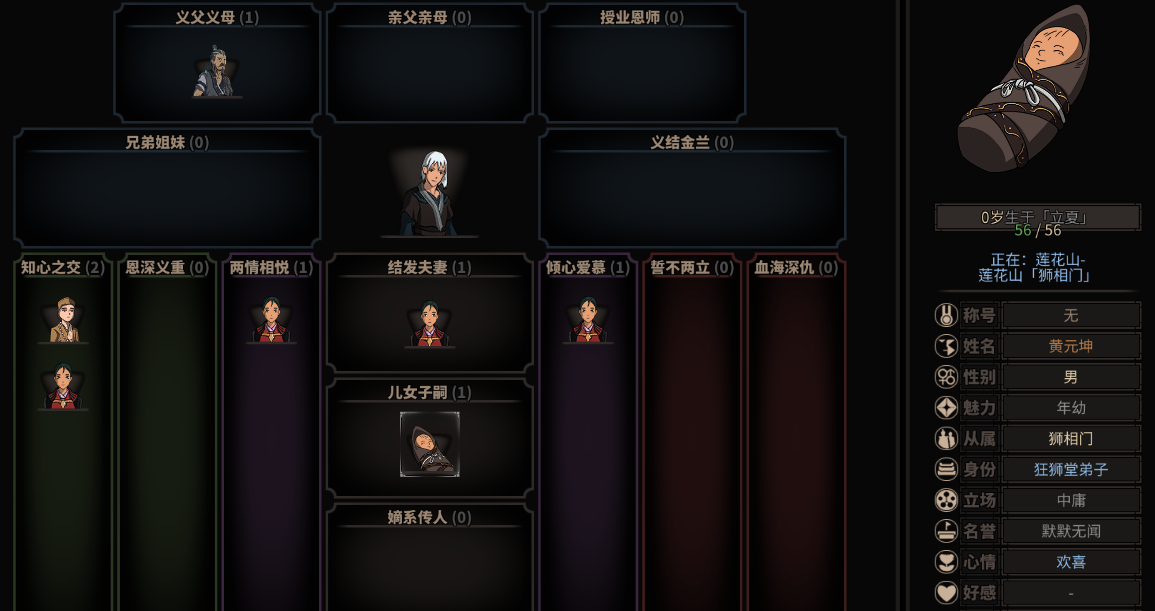Image resolution: width=1155 pixels, height=611 pixels.
Task: Select the swaddled baby in 儿女子嗣
Action: (429, 444)
